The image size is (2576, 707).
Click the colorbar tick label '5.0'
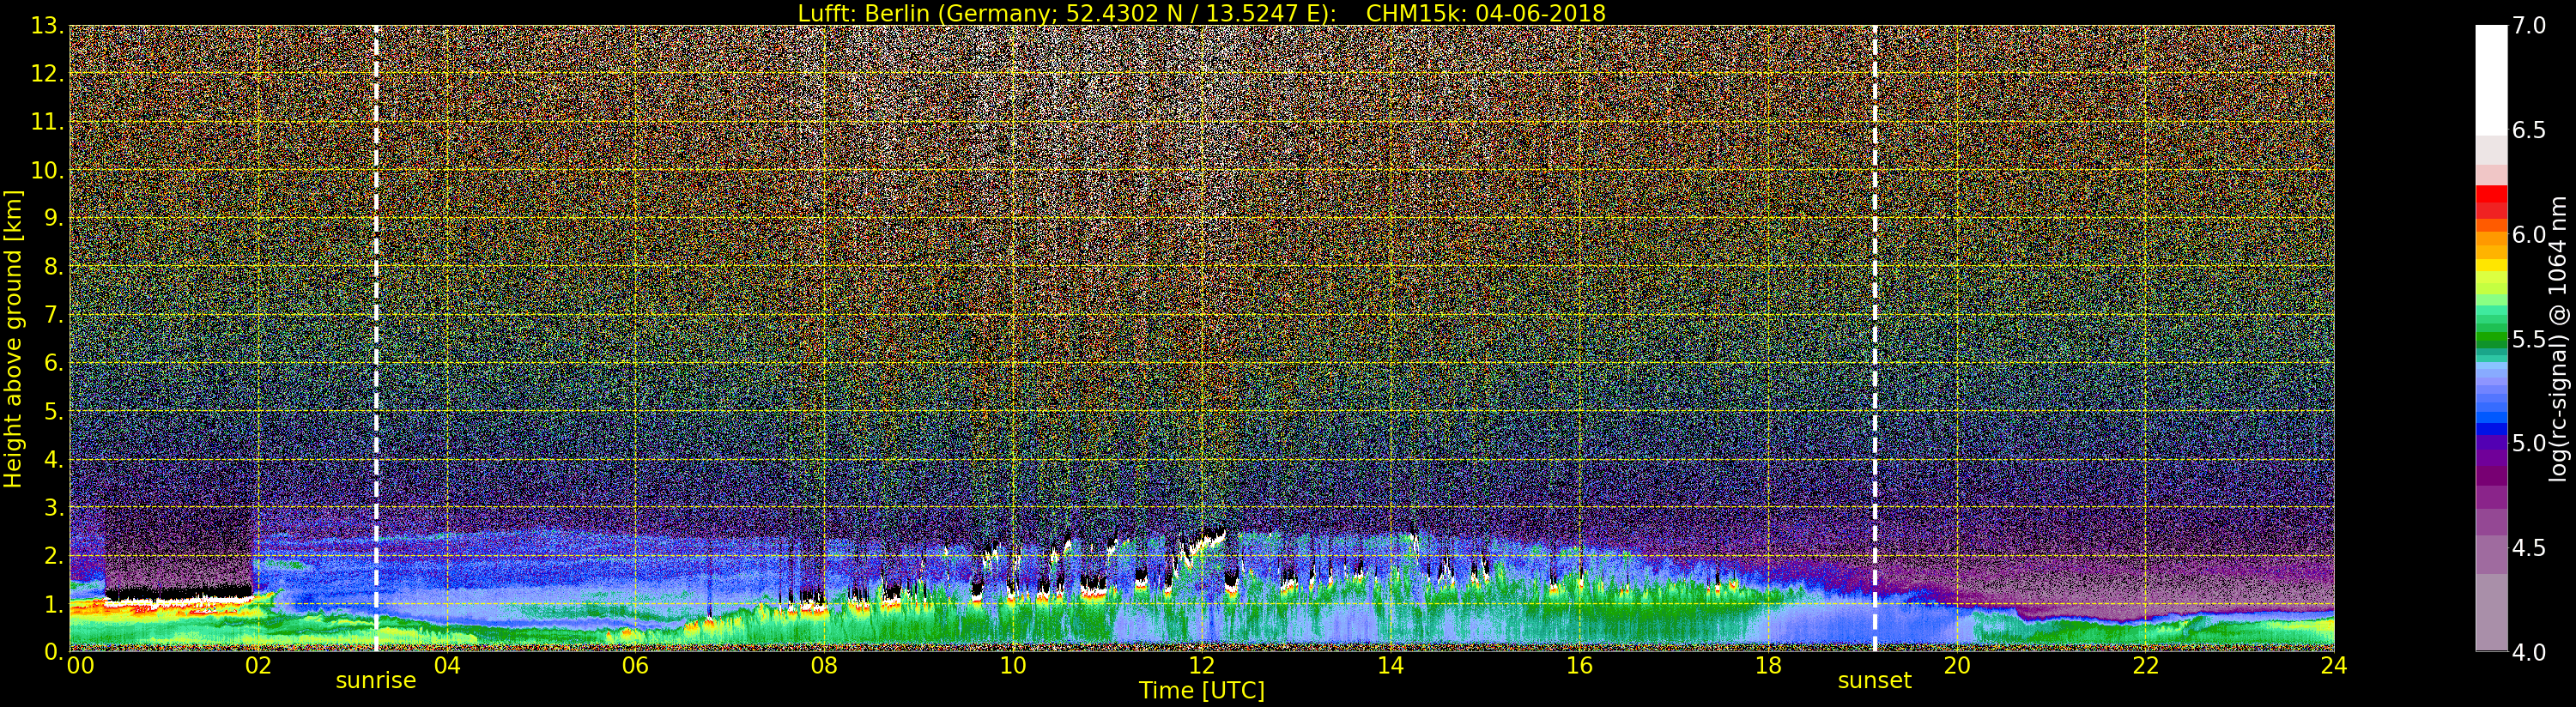[x=2529, y=443]
